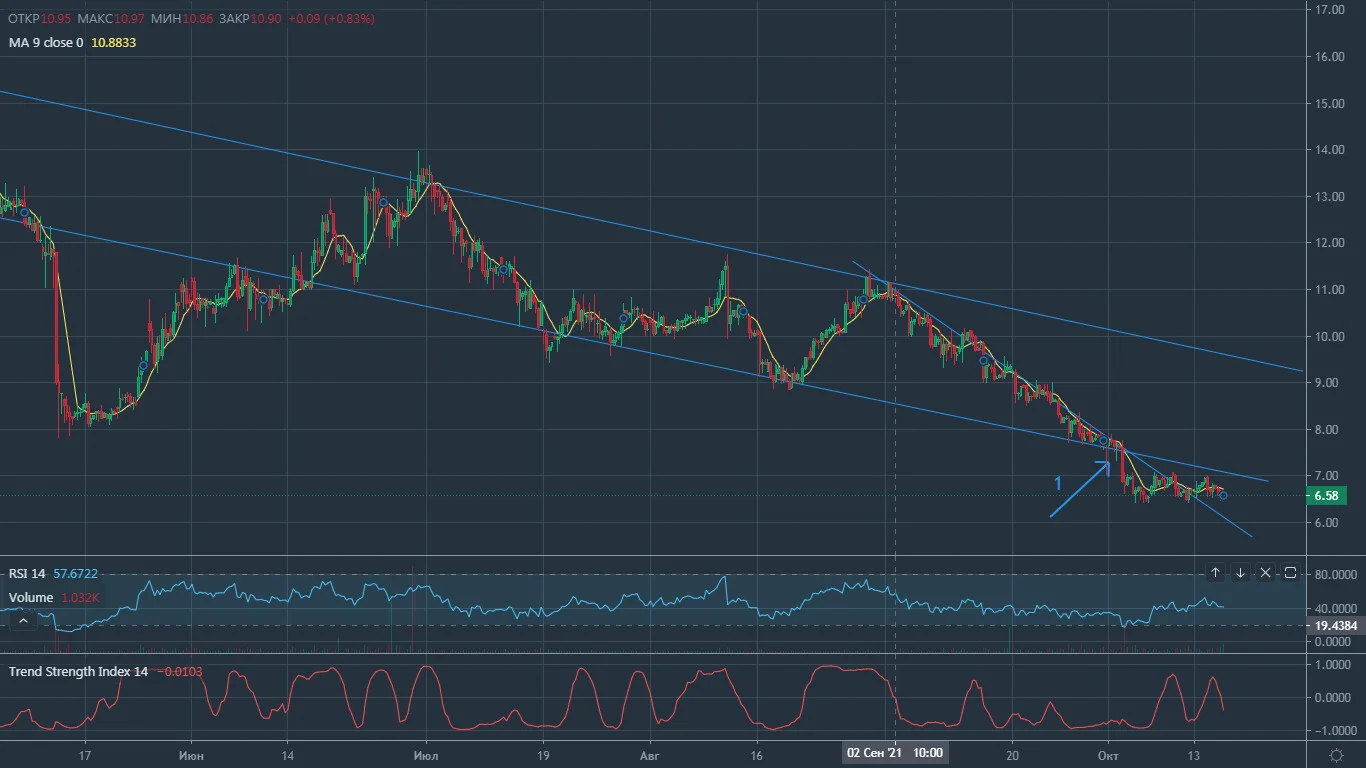Click the RSI level tag 19.4384

[x=1334, y=625]
